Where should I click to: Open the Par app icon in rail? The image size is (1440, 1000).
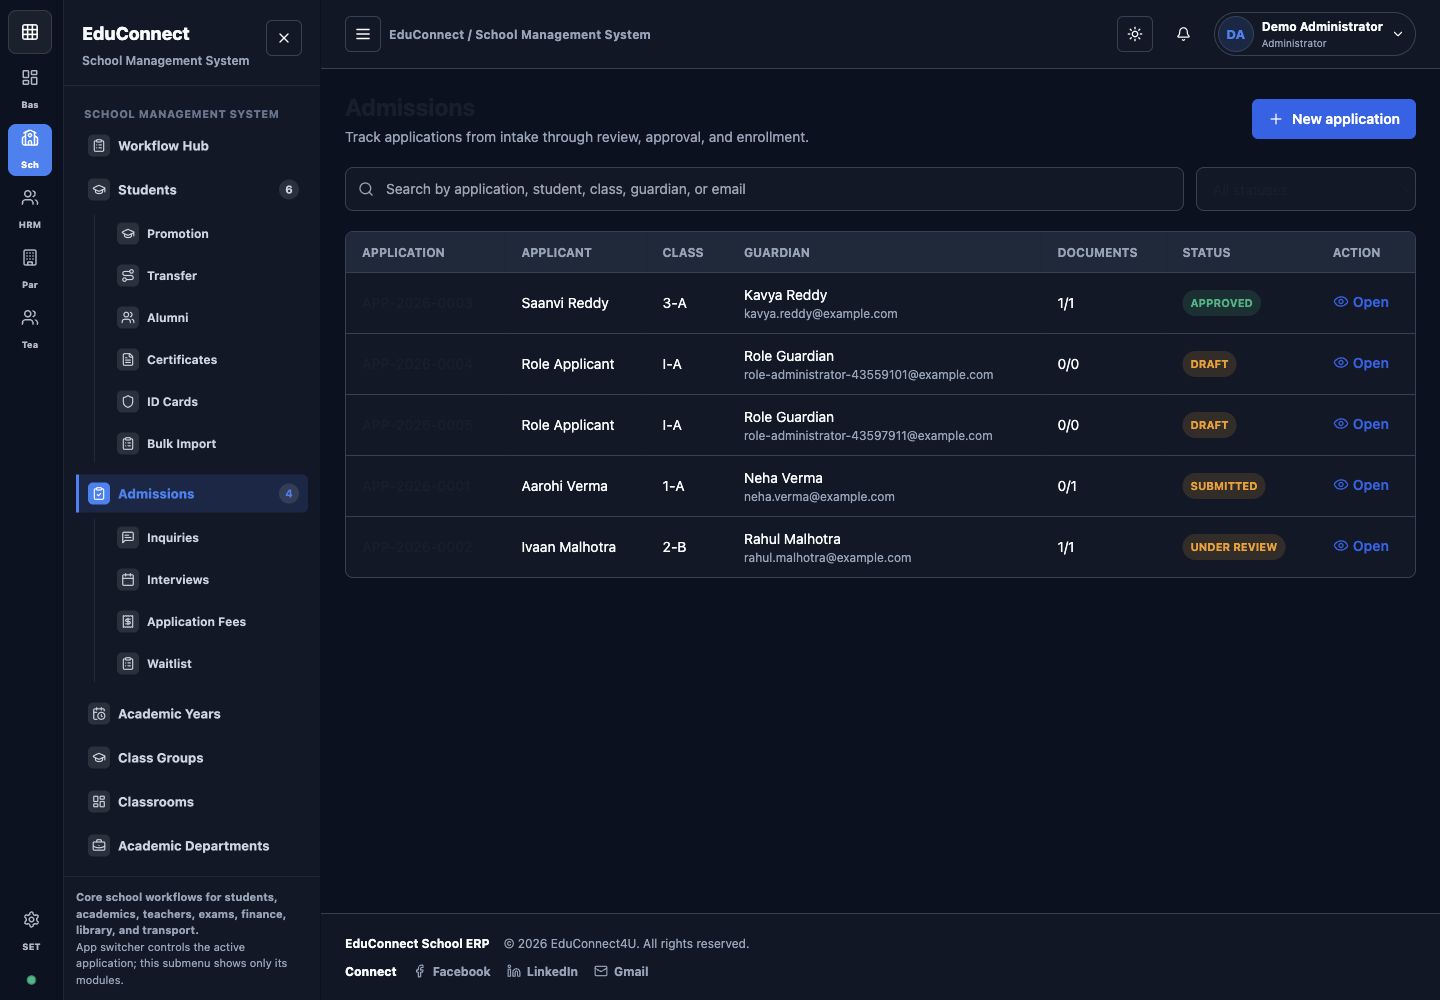30,268
